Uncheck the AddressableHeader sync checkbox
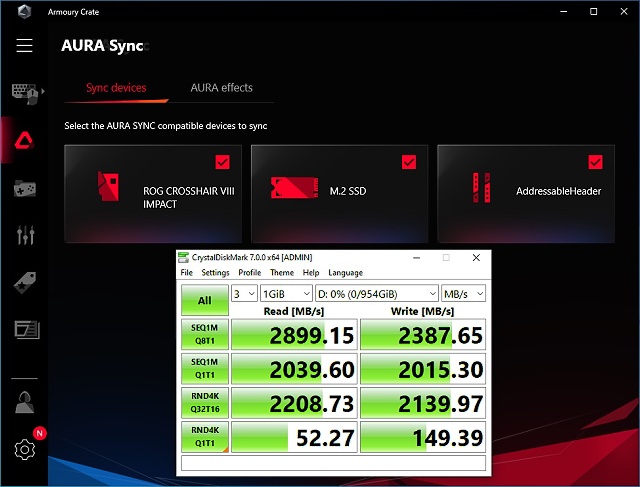Screen dimensions: 640x487 point(596,162)
